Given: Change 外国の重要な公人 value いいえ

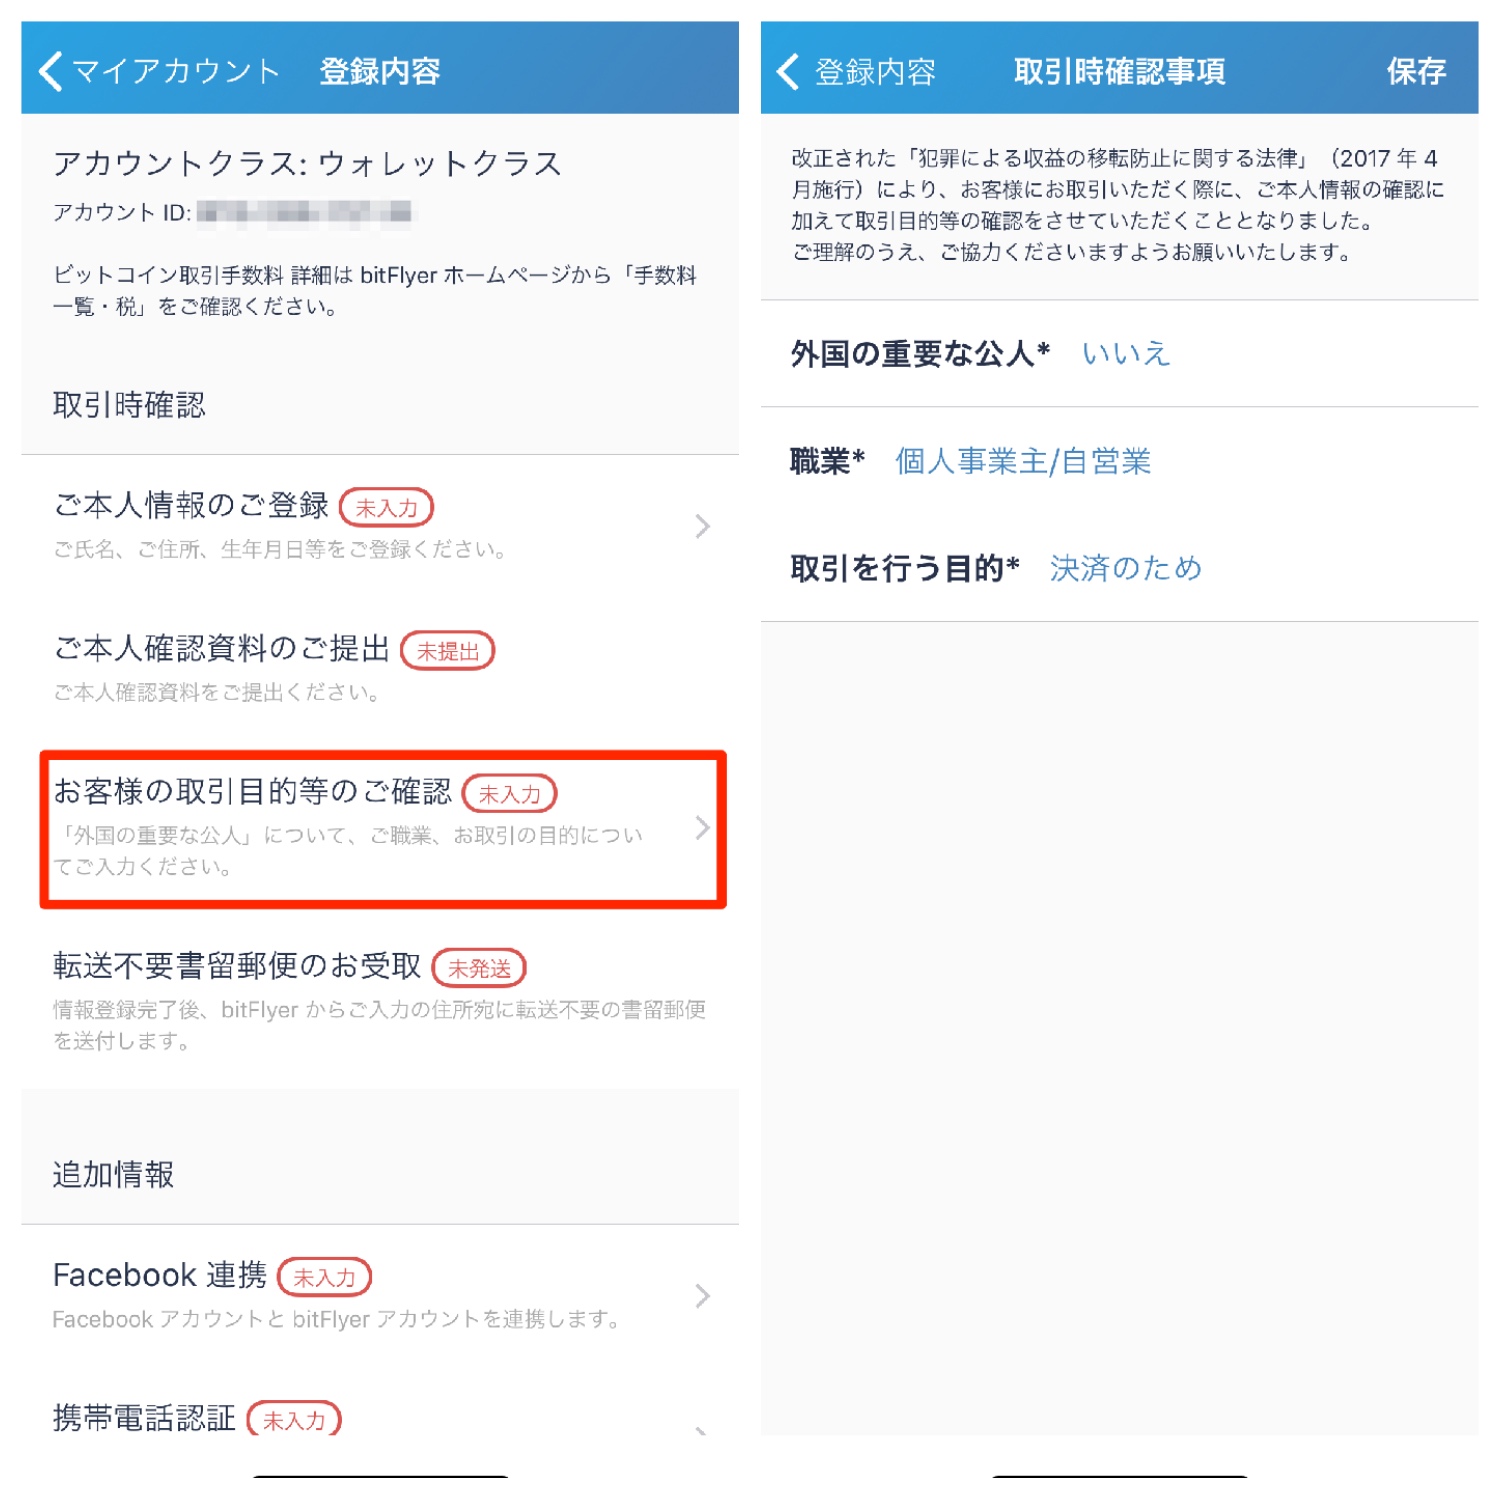Looking at the screenshot, I should tap(1125, 354).
